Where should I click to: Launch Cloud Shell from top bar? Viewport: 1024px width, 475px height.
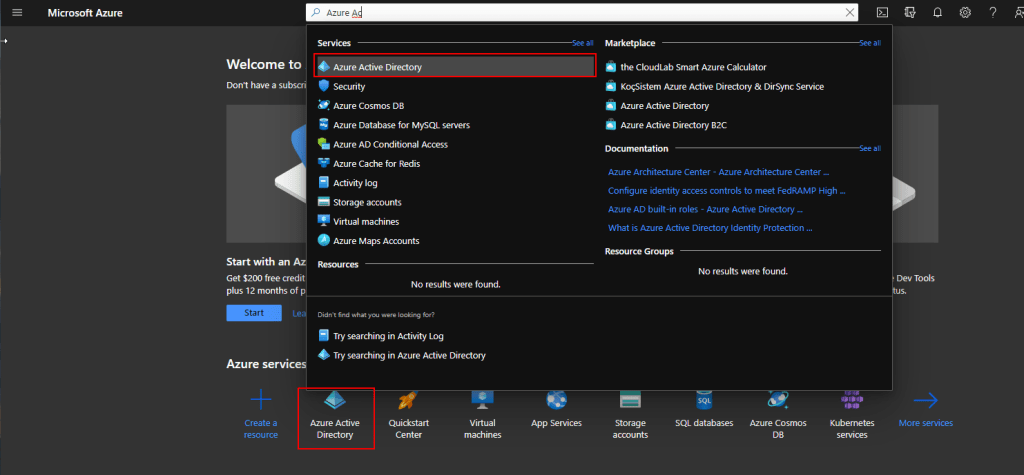[882, 12]
